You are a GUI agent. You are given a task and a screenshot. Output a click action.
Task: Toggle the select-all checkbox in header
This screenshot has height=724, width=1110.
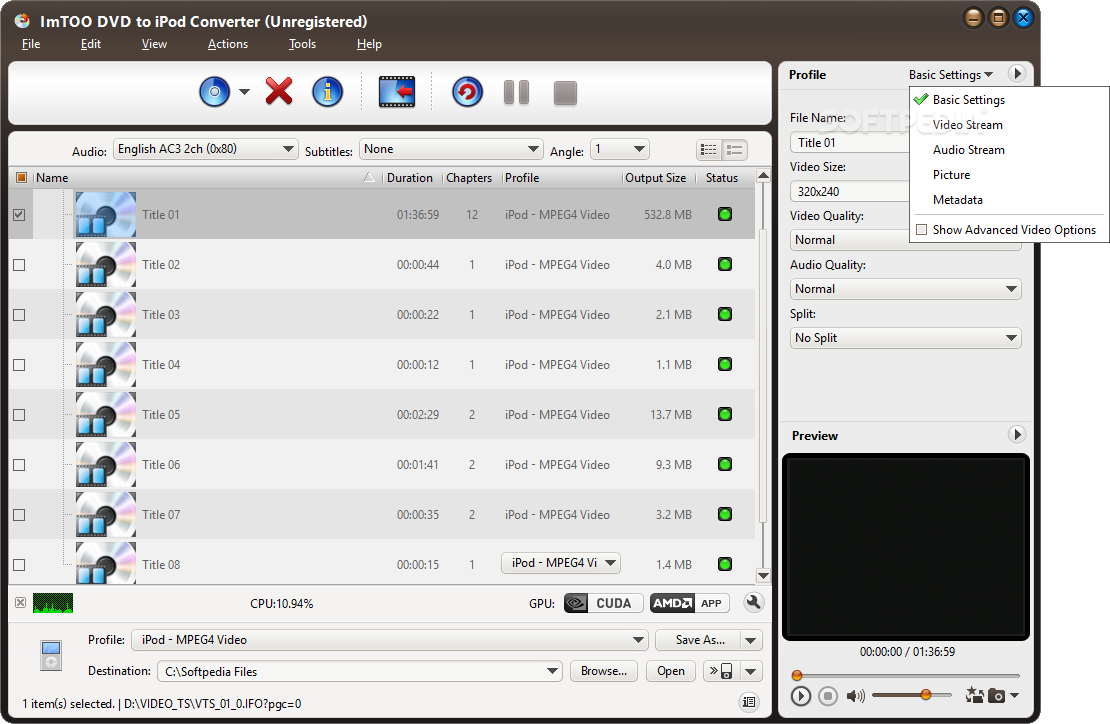21,178
